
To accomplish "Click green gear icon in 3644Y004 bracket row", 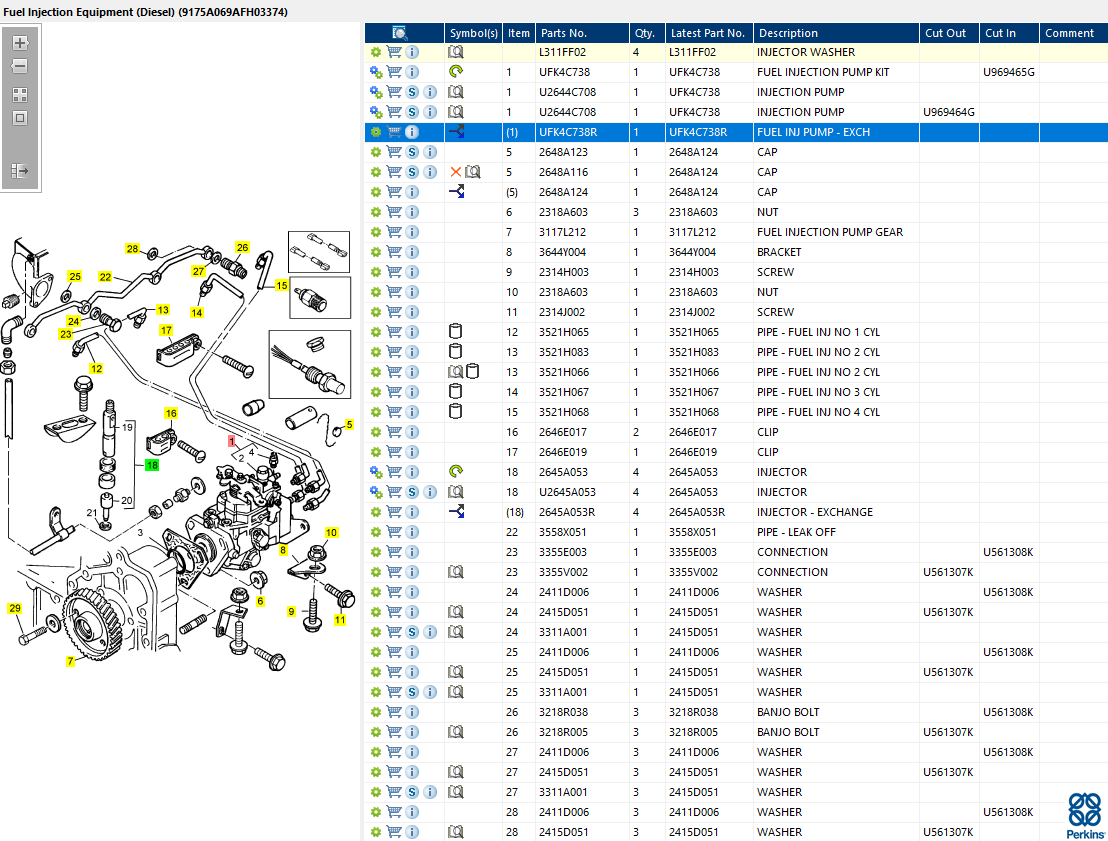I will (x=376, y=252).
